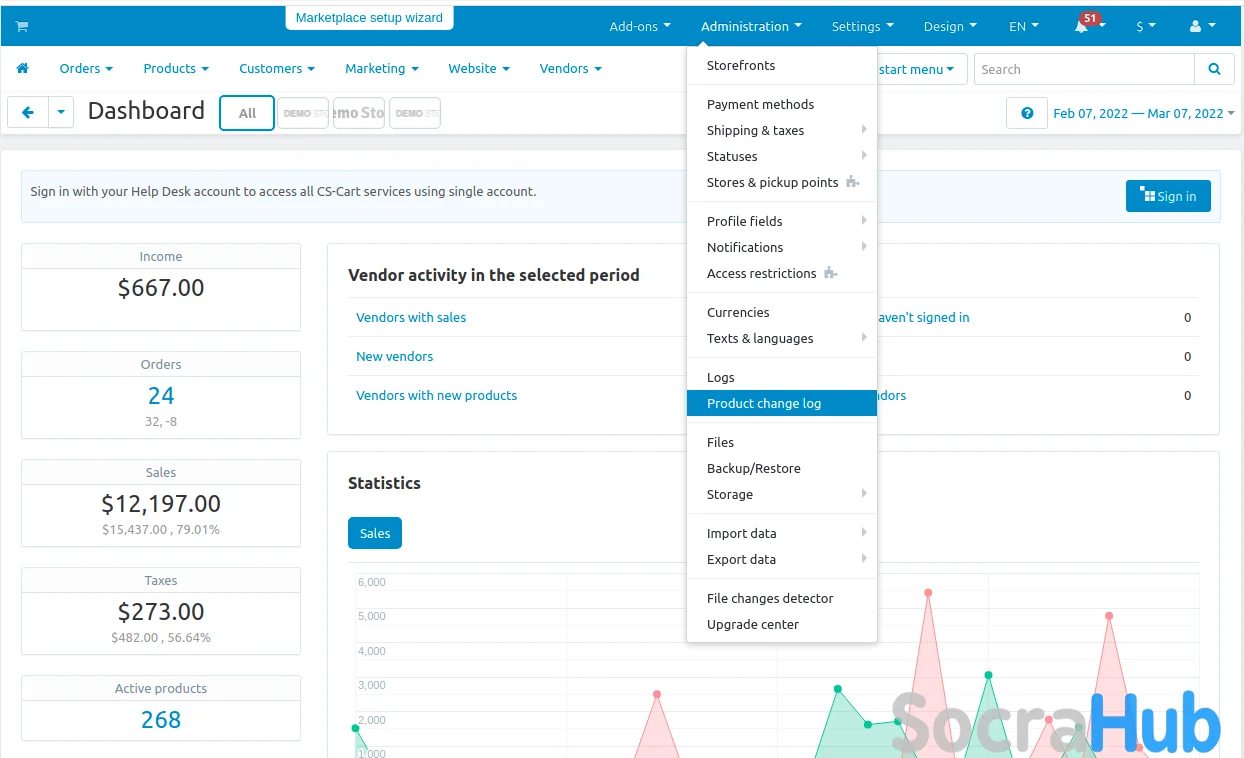The height and width of the screenshot is (758, 1244).
Task: Open the user account icon menu
Action: click(x=1203, y=27)
